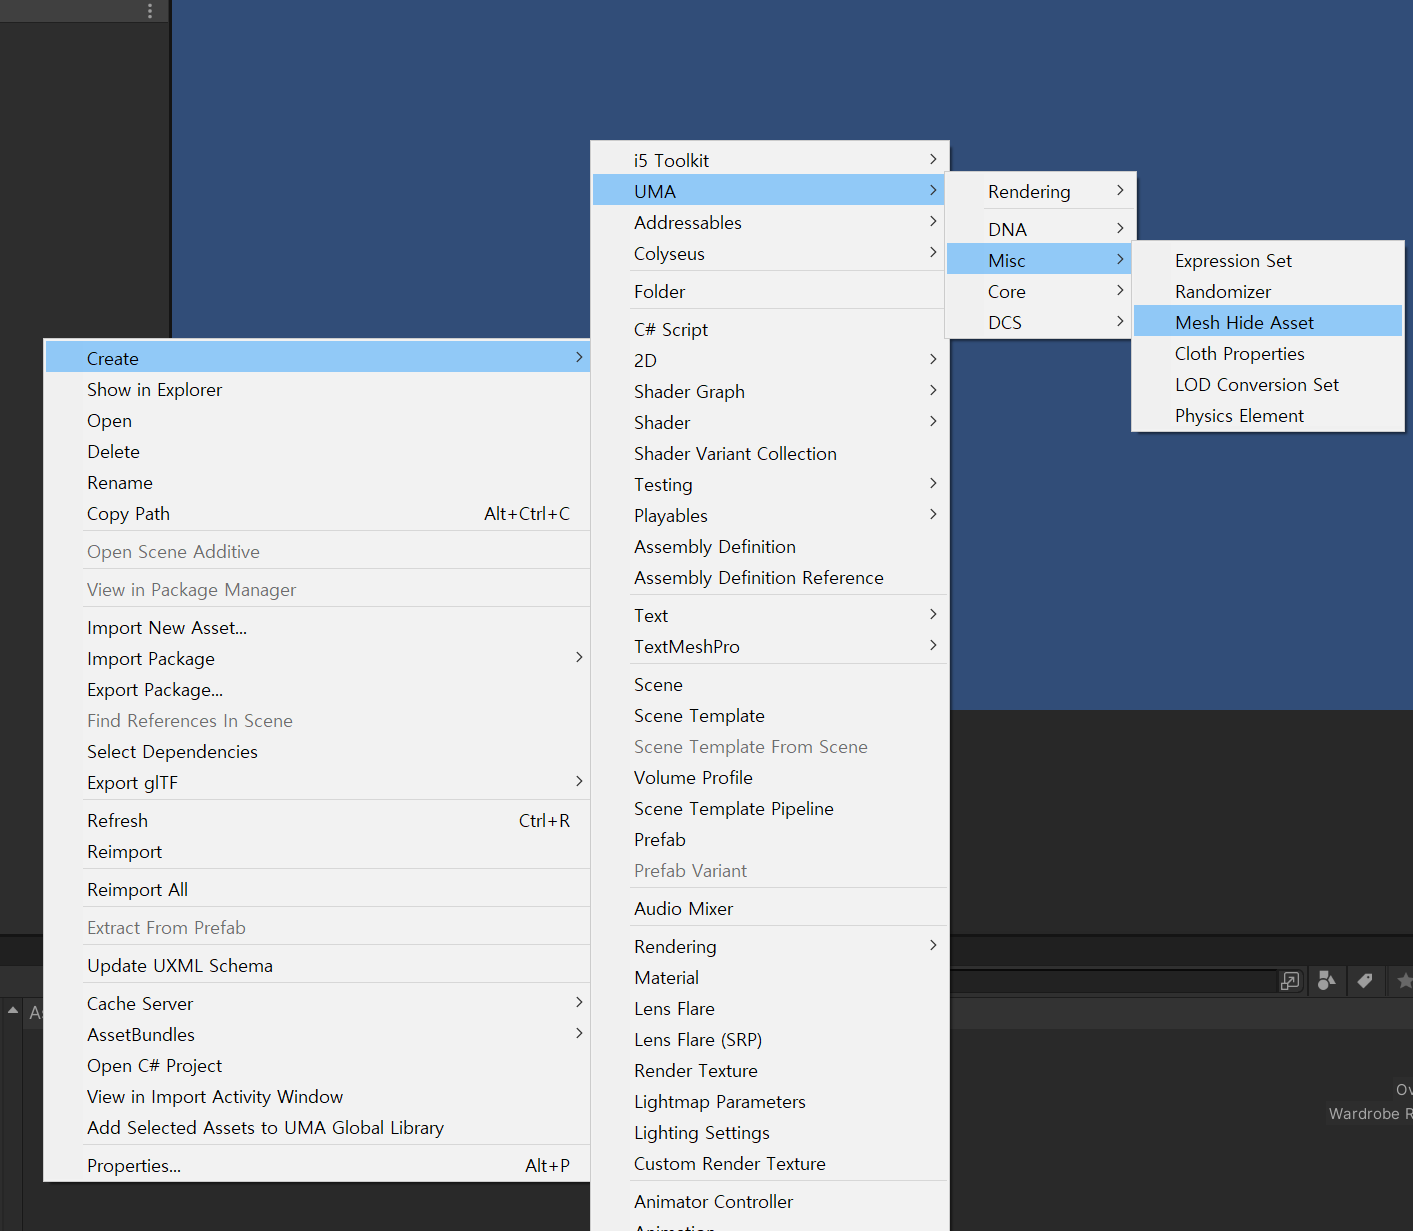Screen dimensions: 1413x1231
Task: Open the Core submenu under UMA
Action: coord(1040,291)
